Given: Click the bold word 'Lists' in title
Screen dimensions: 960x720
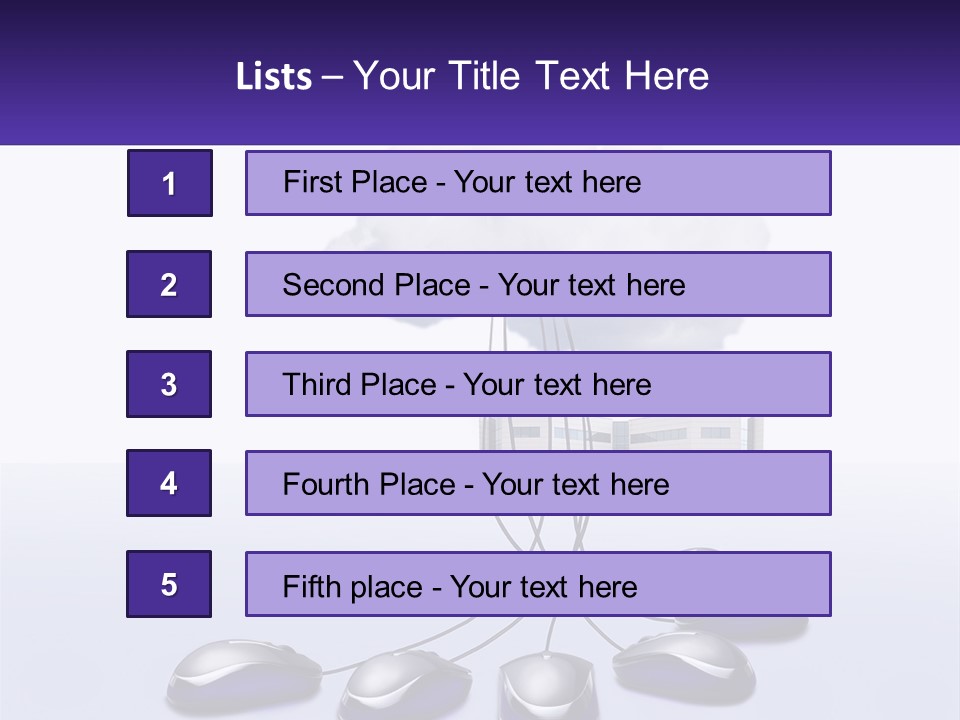Looking at the screenshot, I should tap(274, 77).
